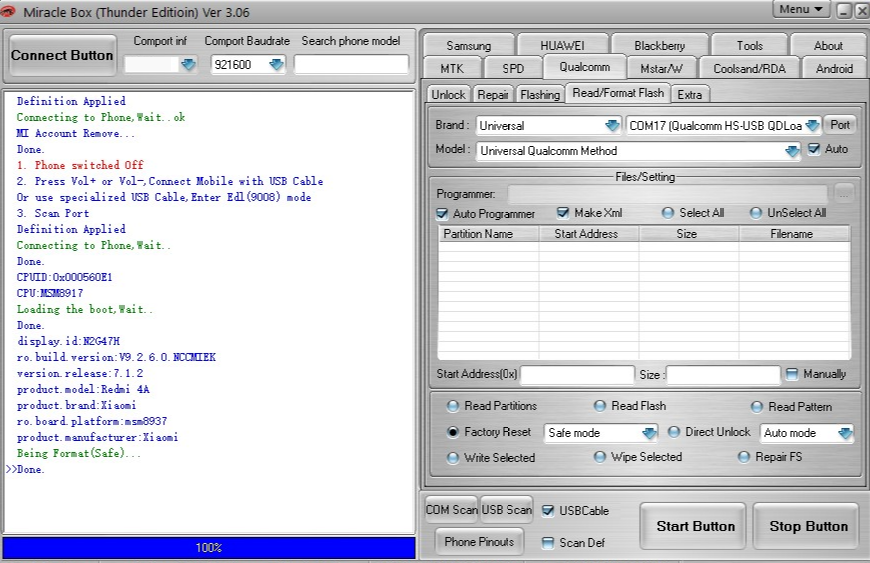Switch to the Mstar/W tab
The width and height of the screenshot is (870, 563).
[x=661, y=69]
